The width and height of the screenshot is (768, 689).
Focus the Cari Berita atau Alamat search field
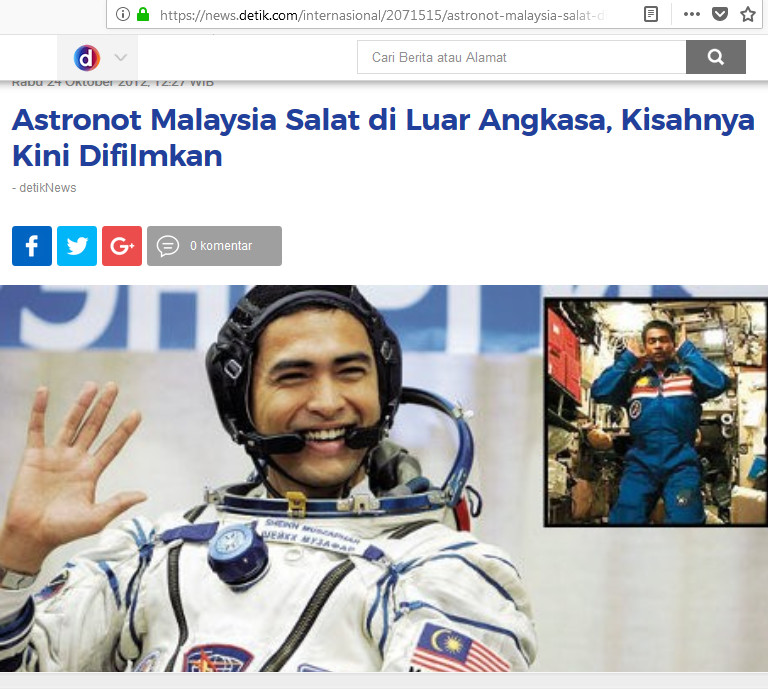pyautogui.click(x=522, y=57)
